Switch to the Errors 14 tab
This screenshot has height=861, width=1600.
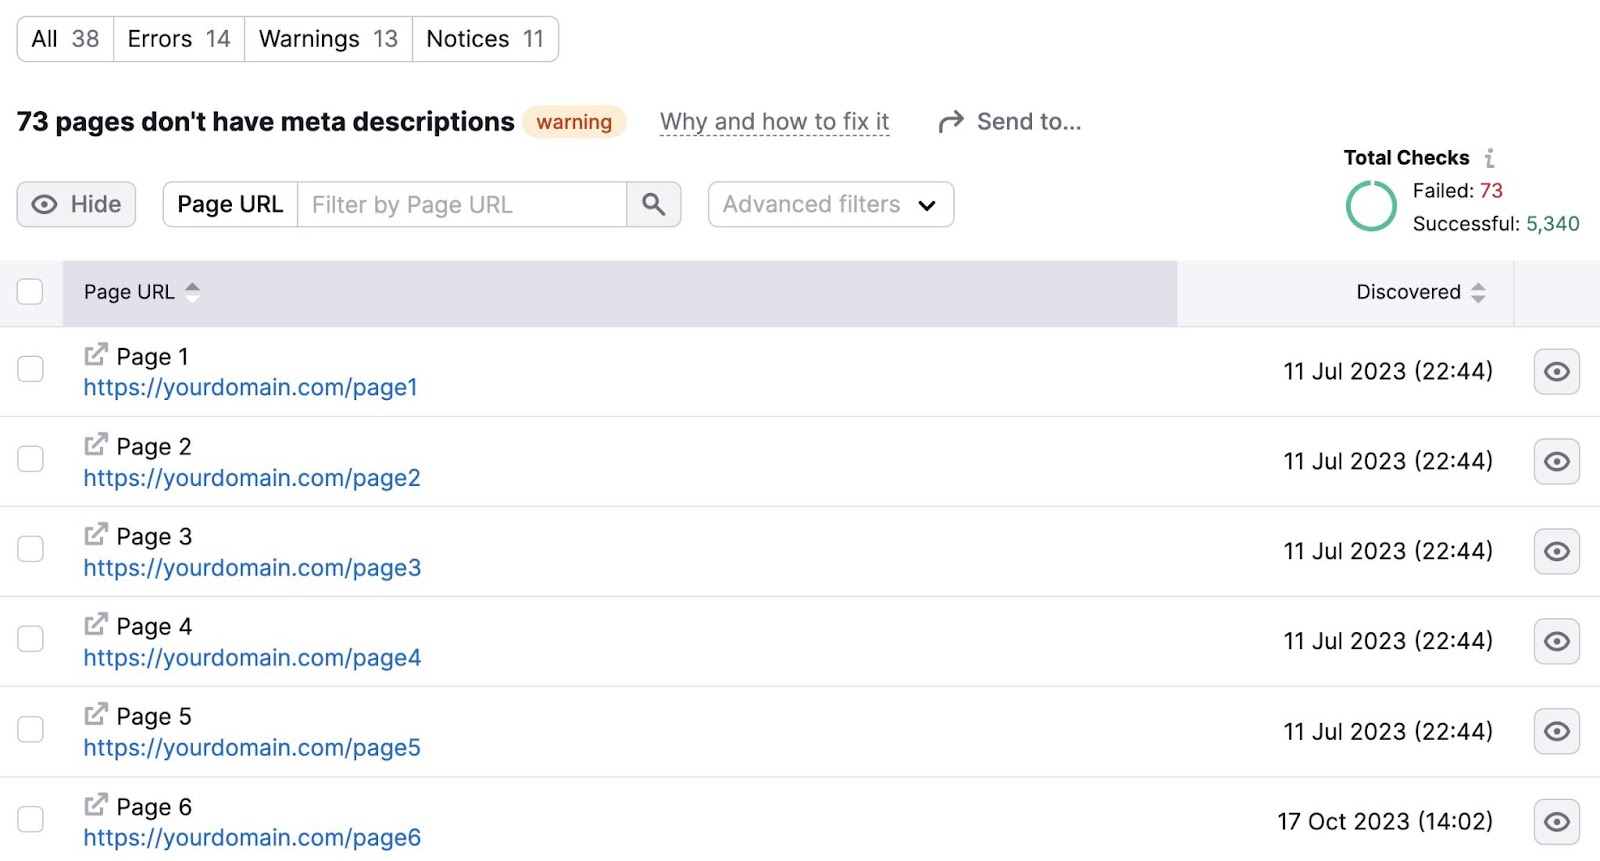(179, 39)
